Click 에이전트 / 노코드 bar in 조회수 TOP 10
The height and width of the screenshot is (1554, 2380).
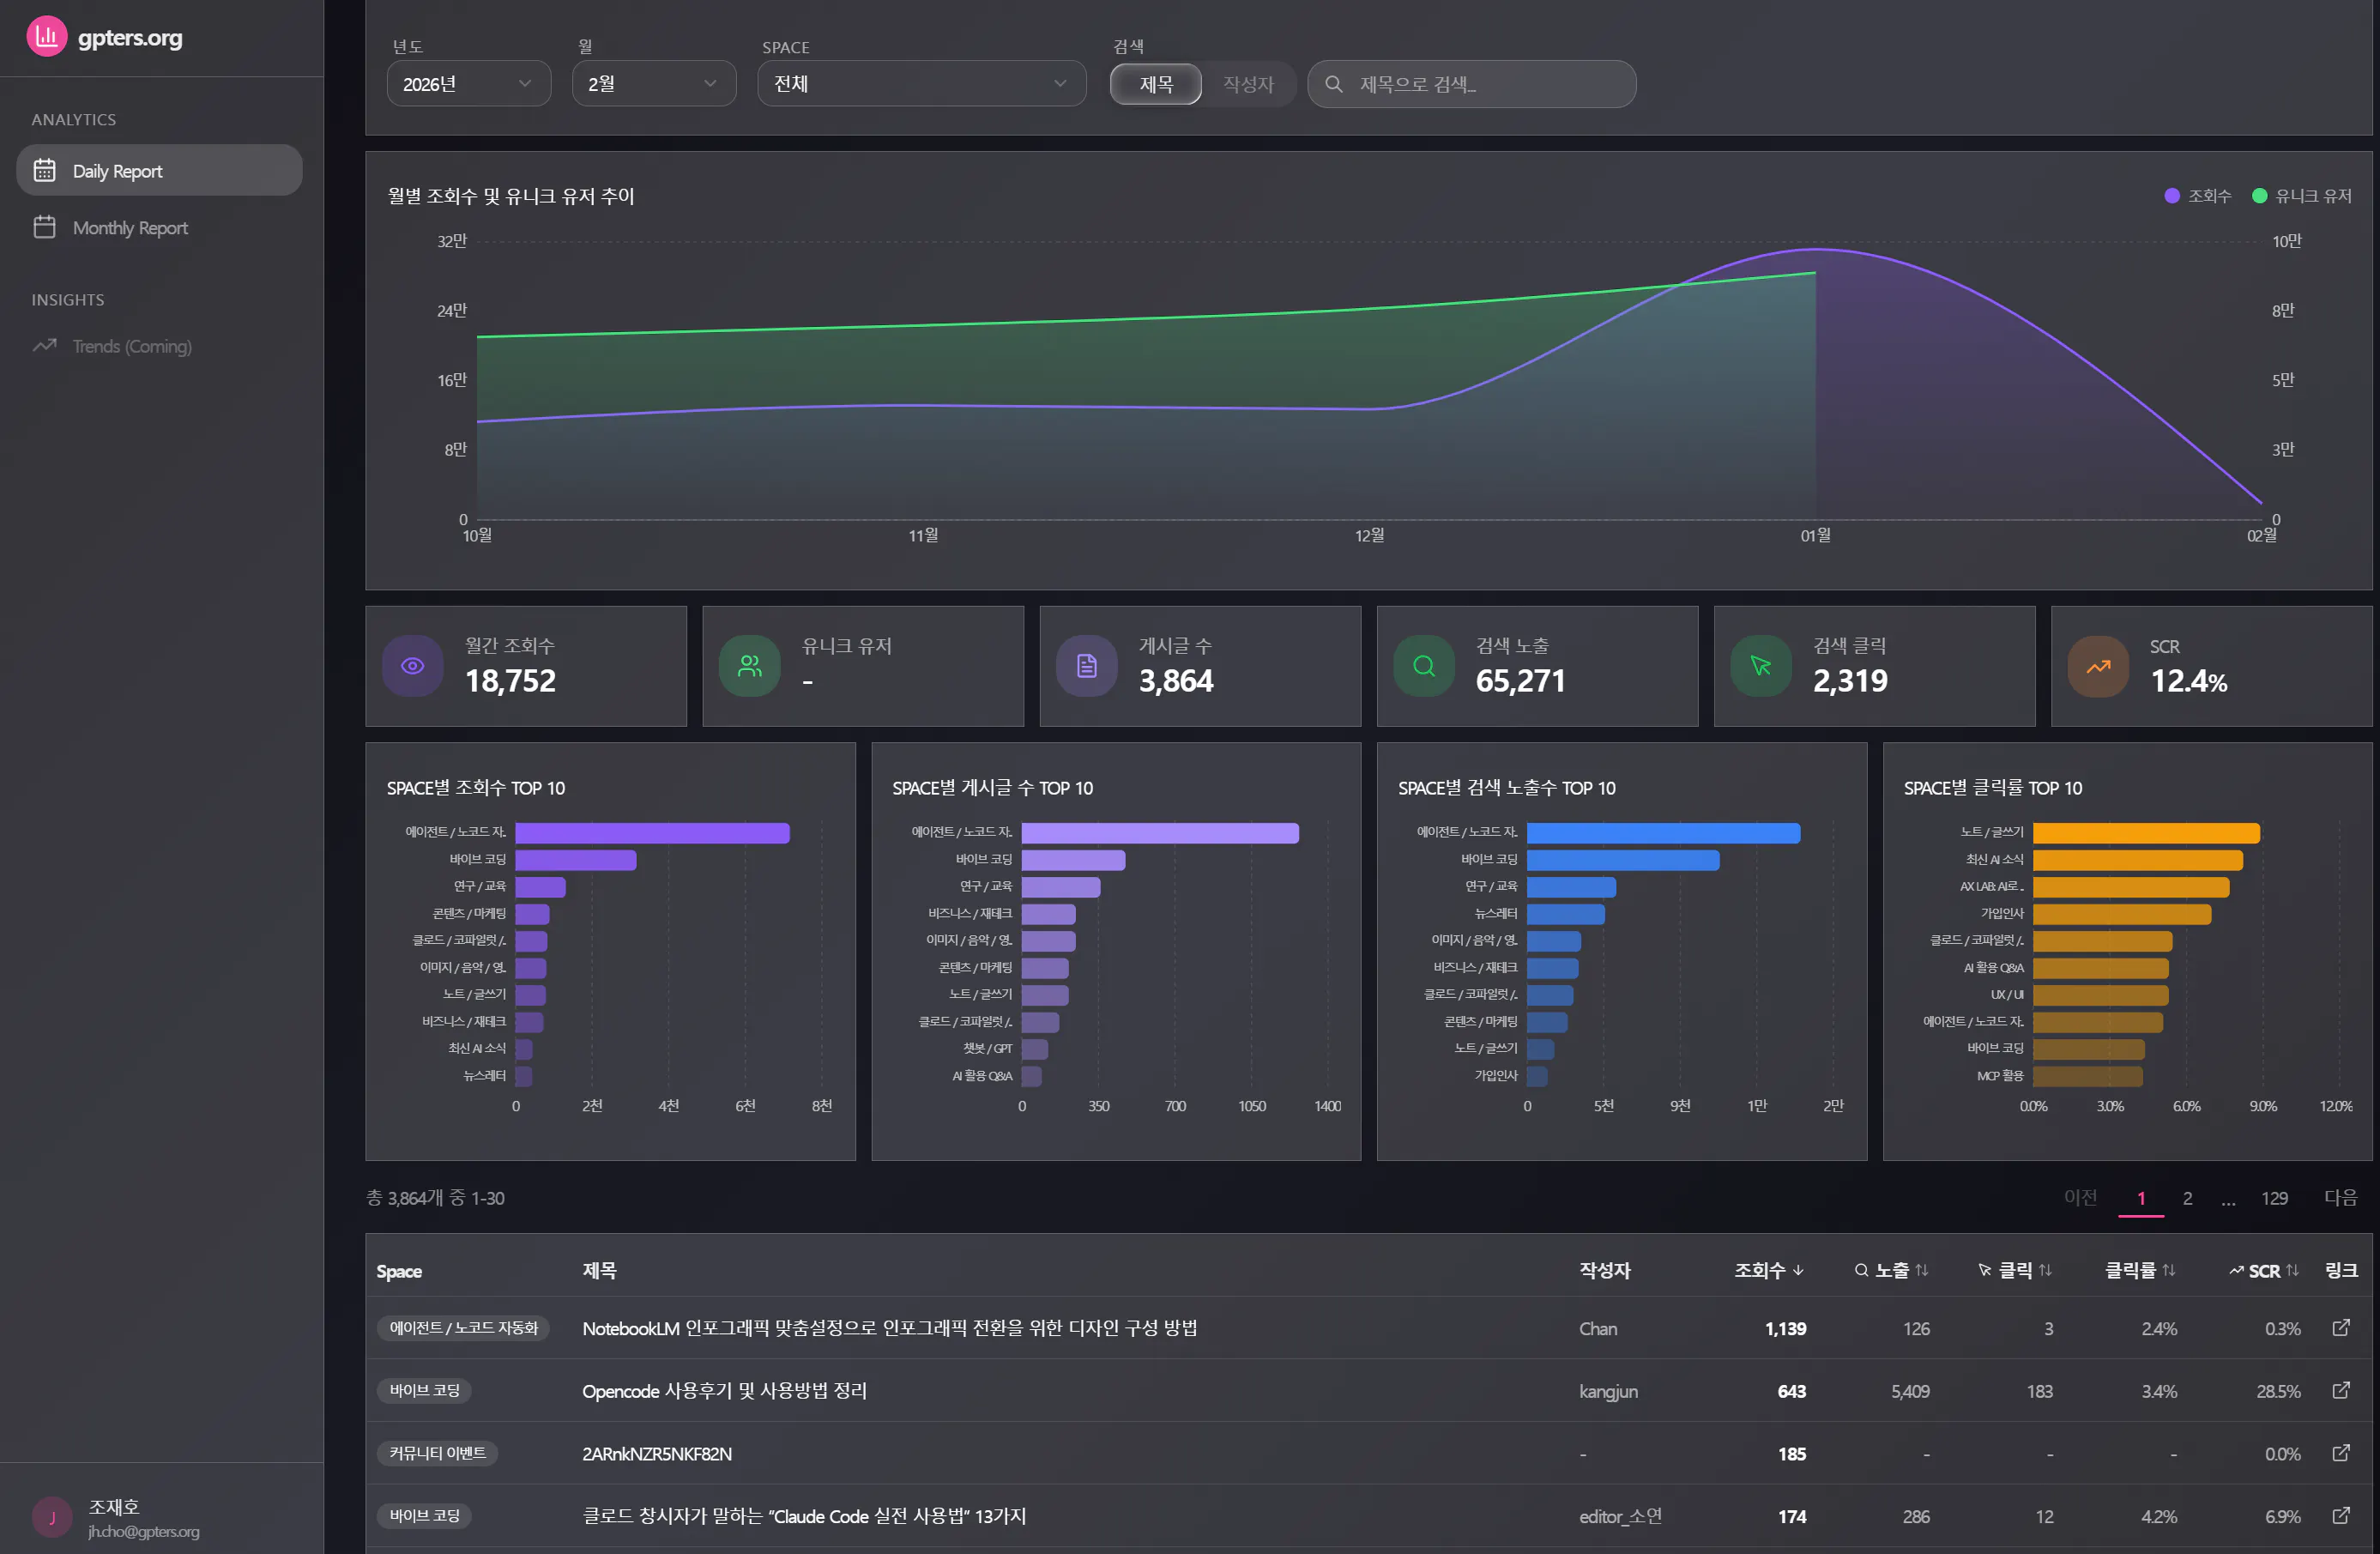(x=652, y=832)
